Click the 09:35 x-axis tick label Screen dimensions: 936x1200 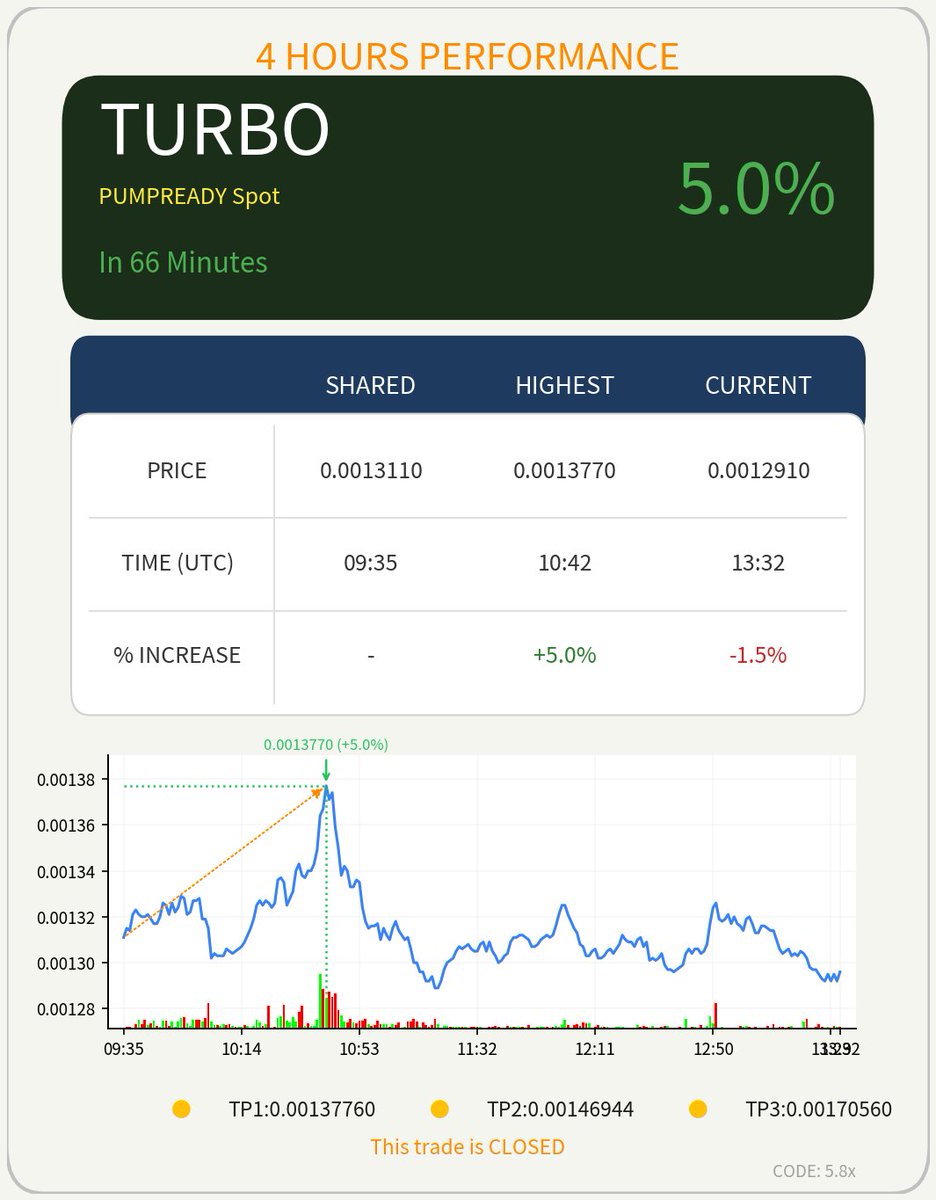click(x=124, y=1049)
